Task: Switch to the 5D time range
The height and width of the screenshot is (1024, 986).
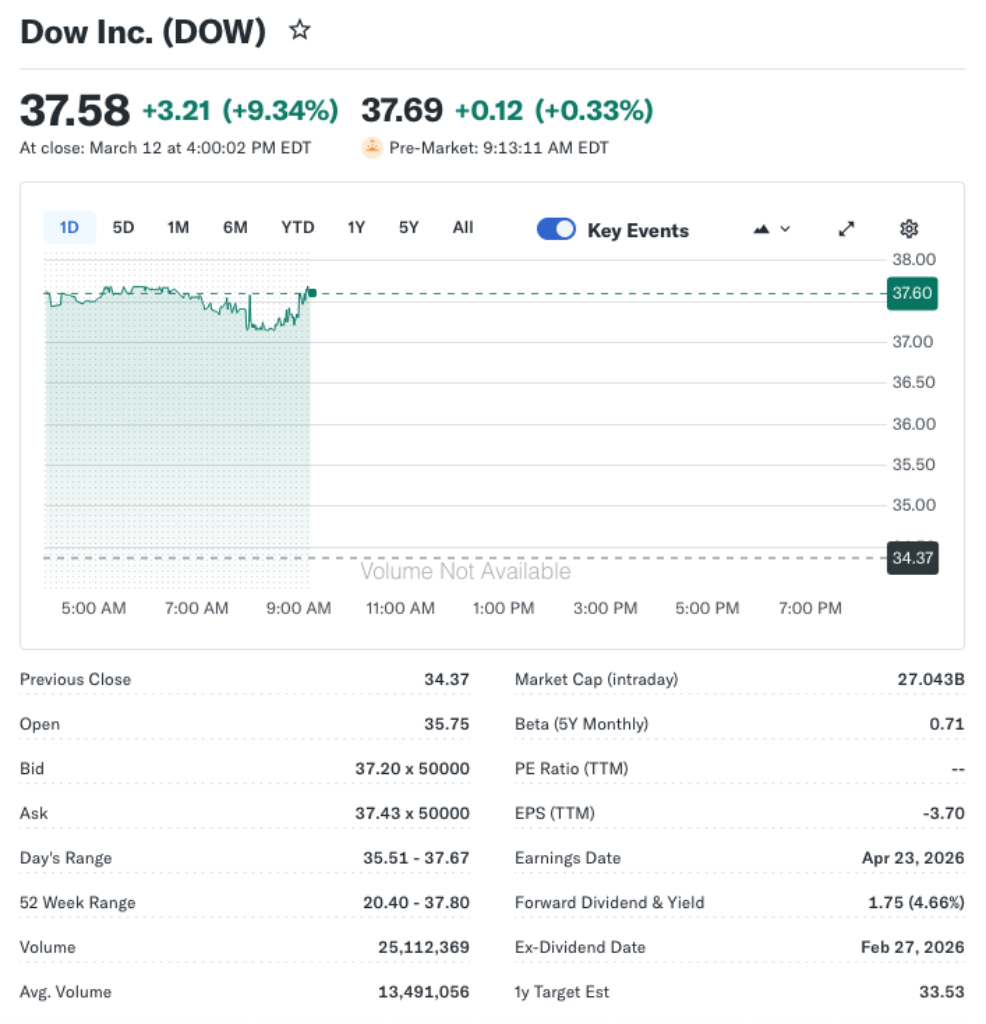Action: 123,227
